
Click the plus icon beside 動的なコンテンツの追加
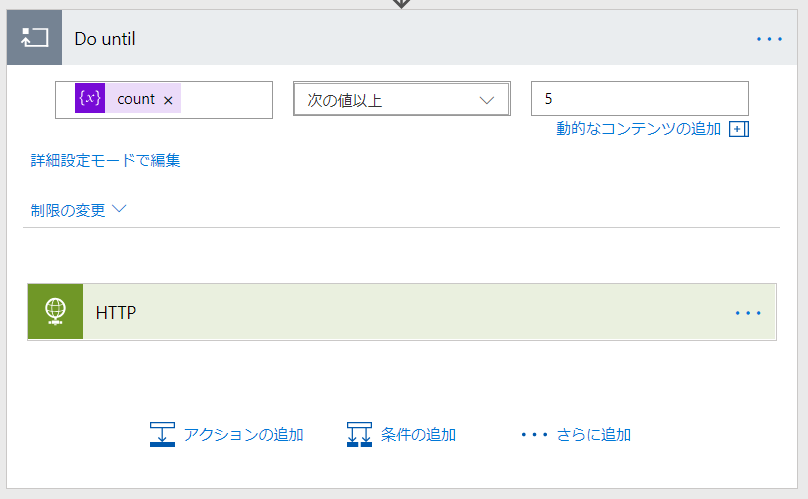coord(738,129)
